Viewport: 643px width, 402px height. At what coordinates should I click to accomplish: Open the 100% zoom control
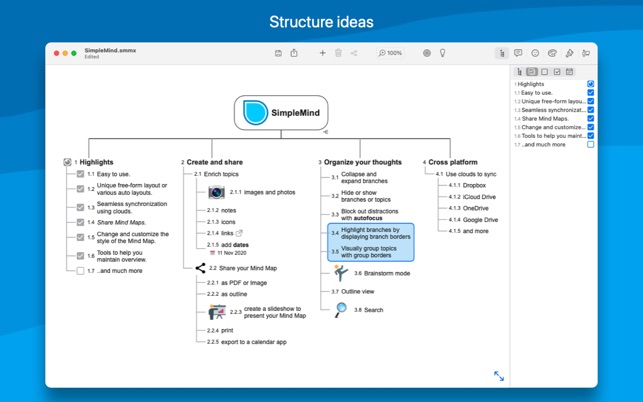[x=390, y=53]
